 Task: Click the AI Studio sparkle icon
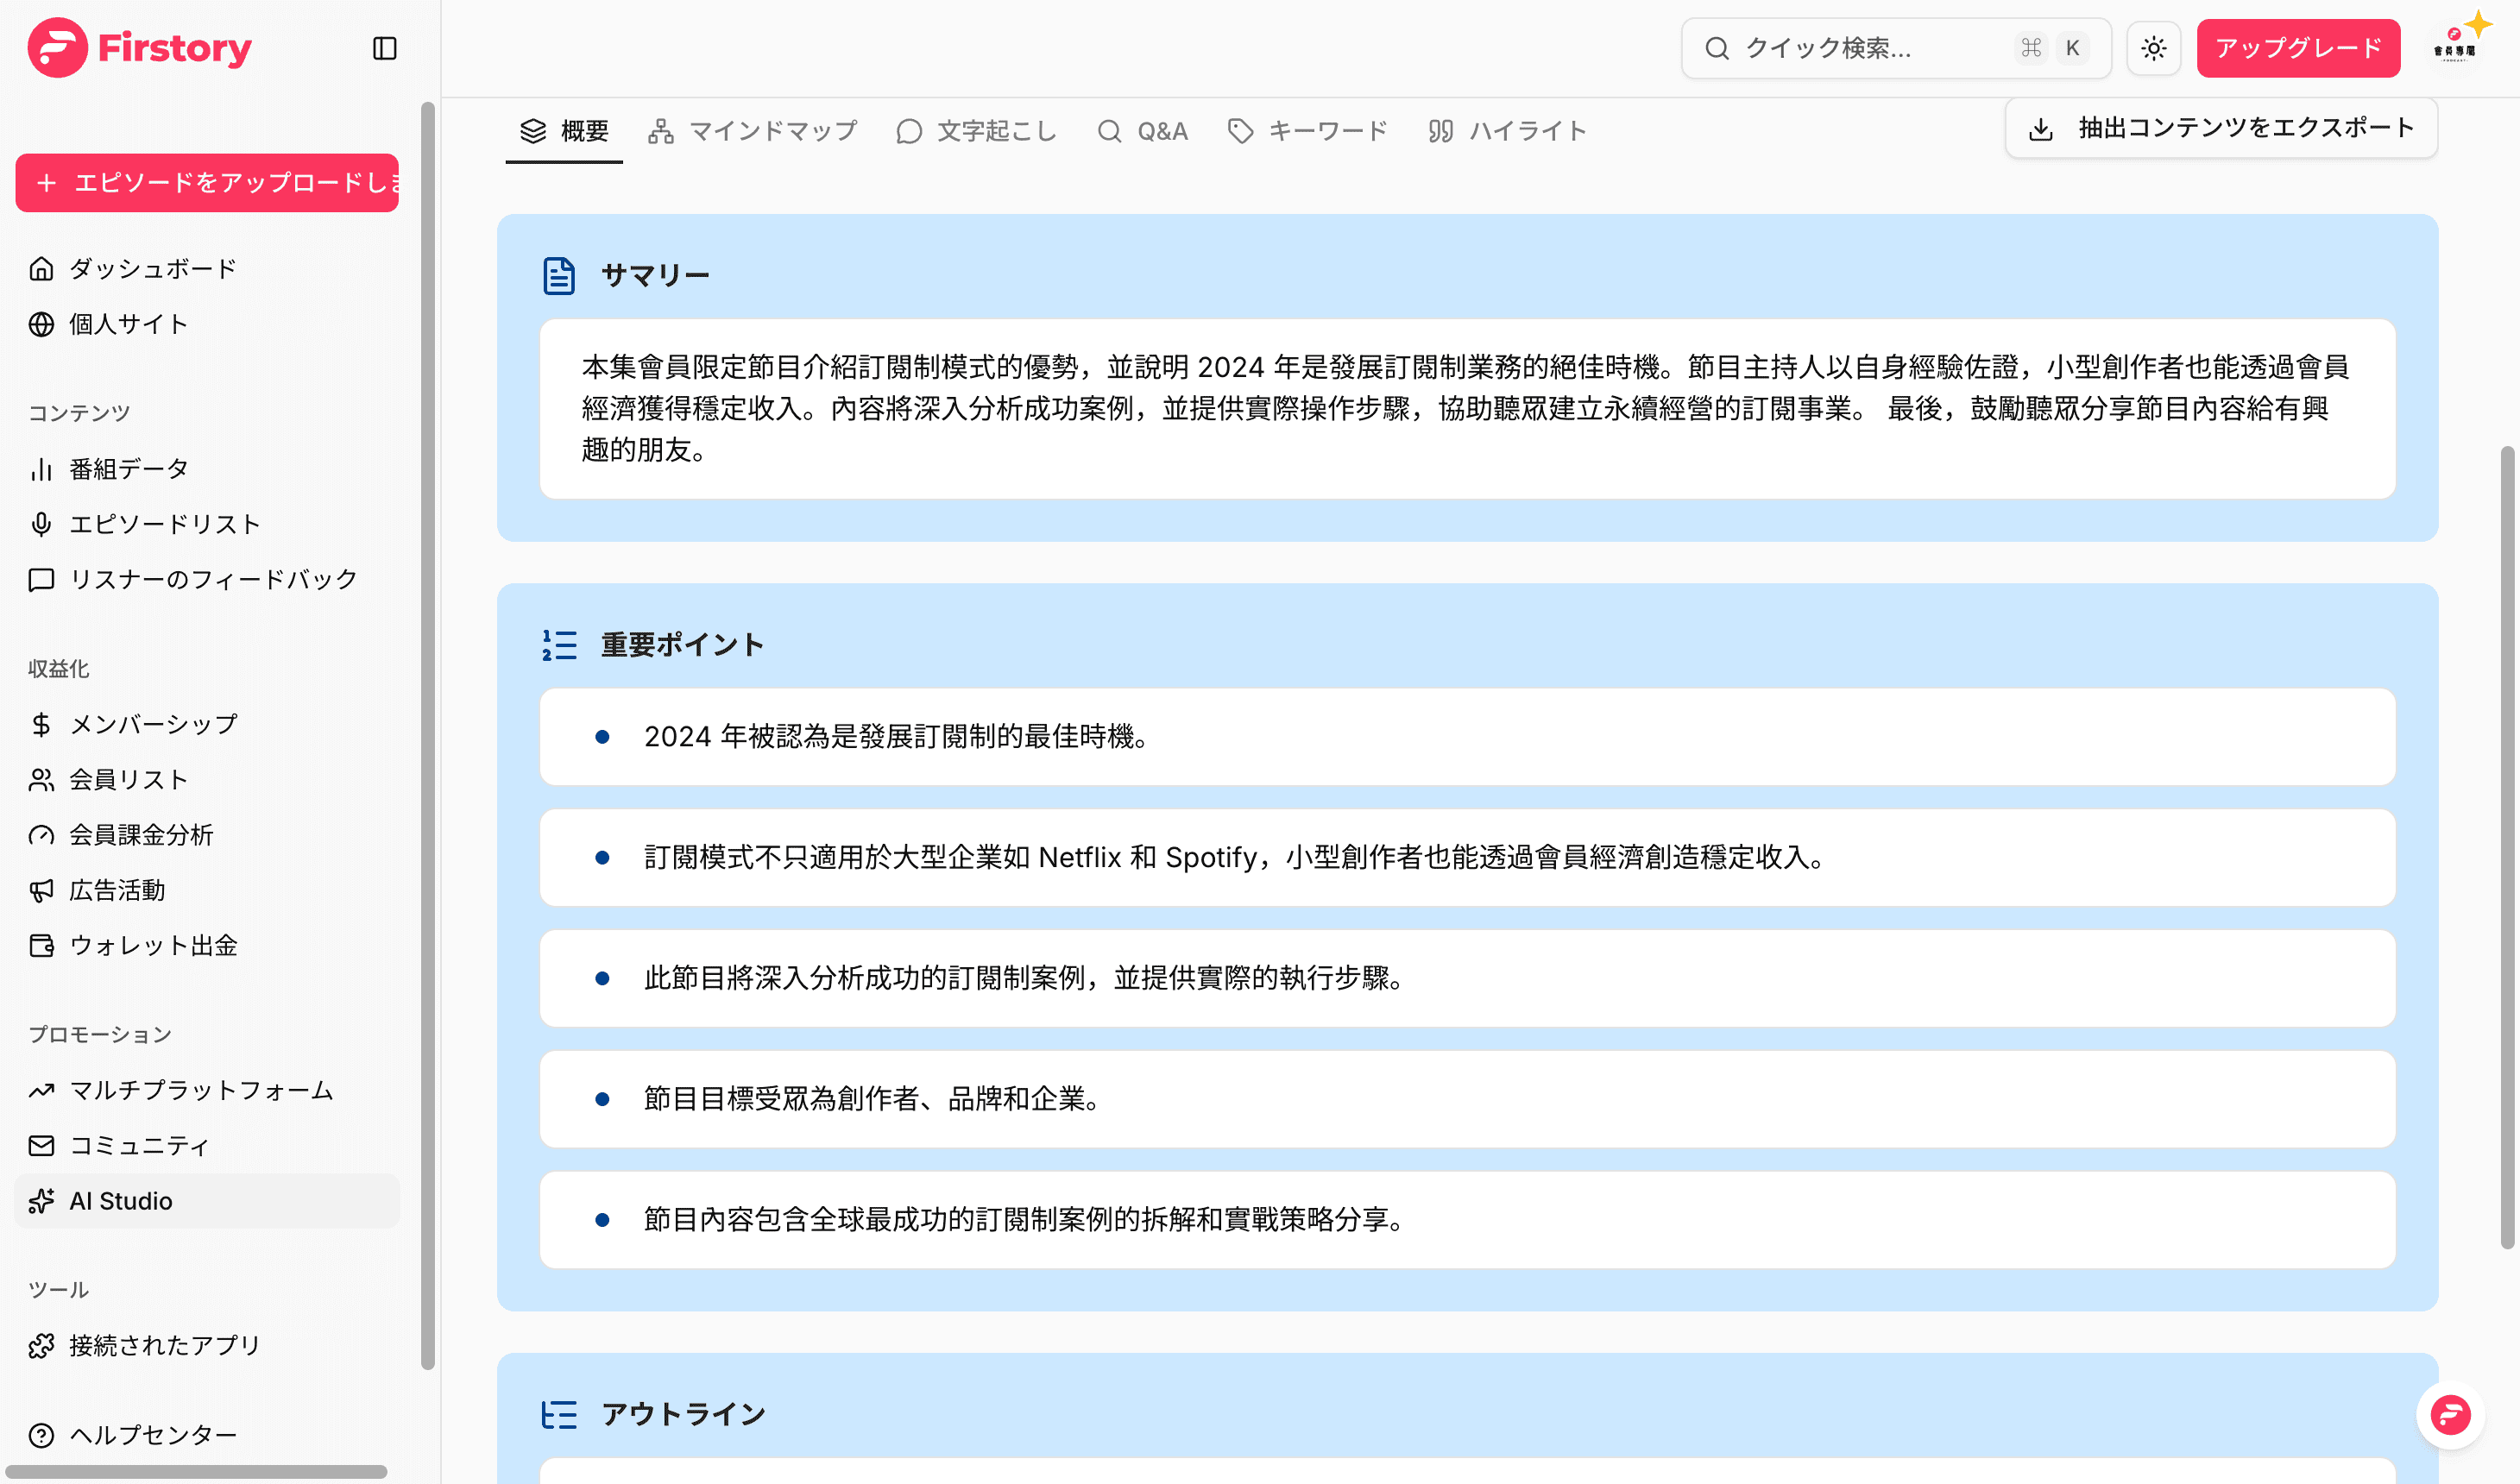point(41,1201)
